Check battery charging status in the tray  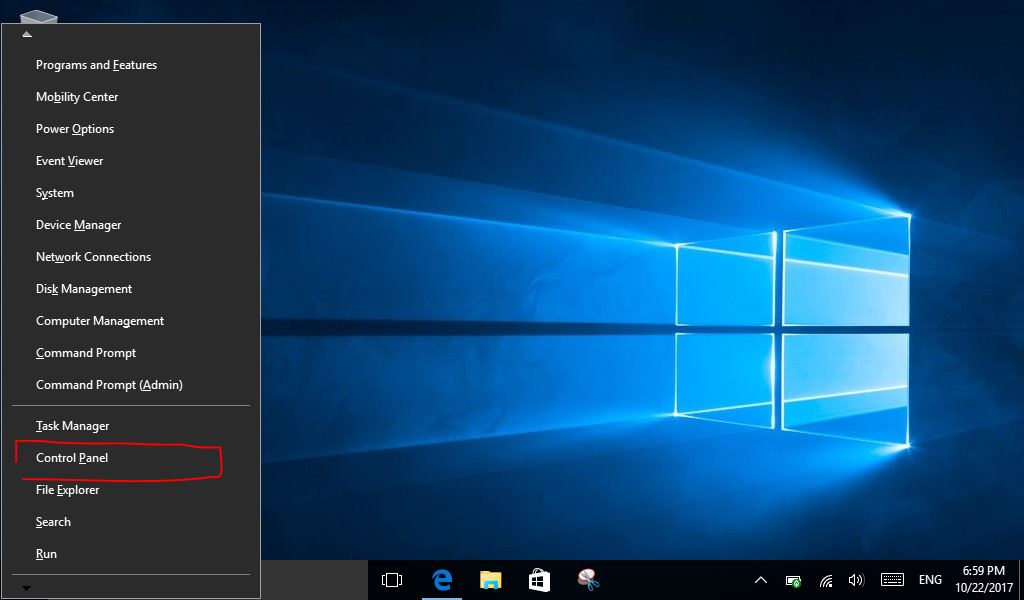pos(793,580)
